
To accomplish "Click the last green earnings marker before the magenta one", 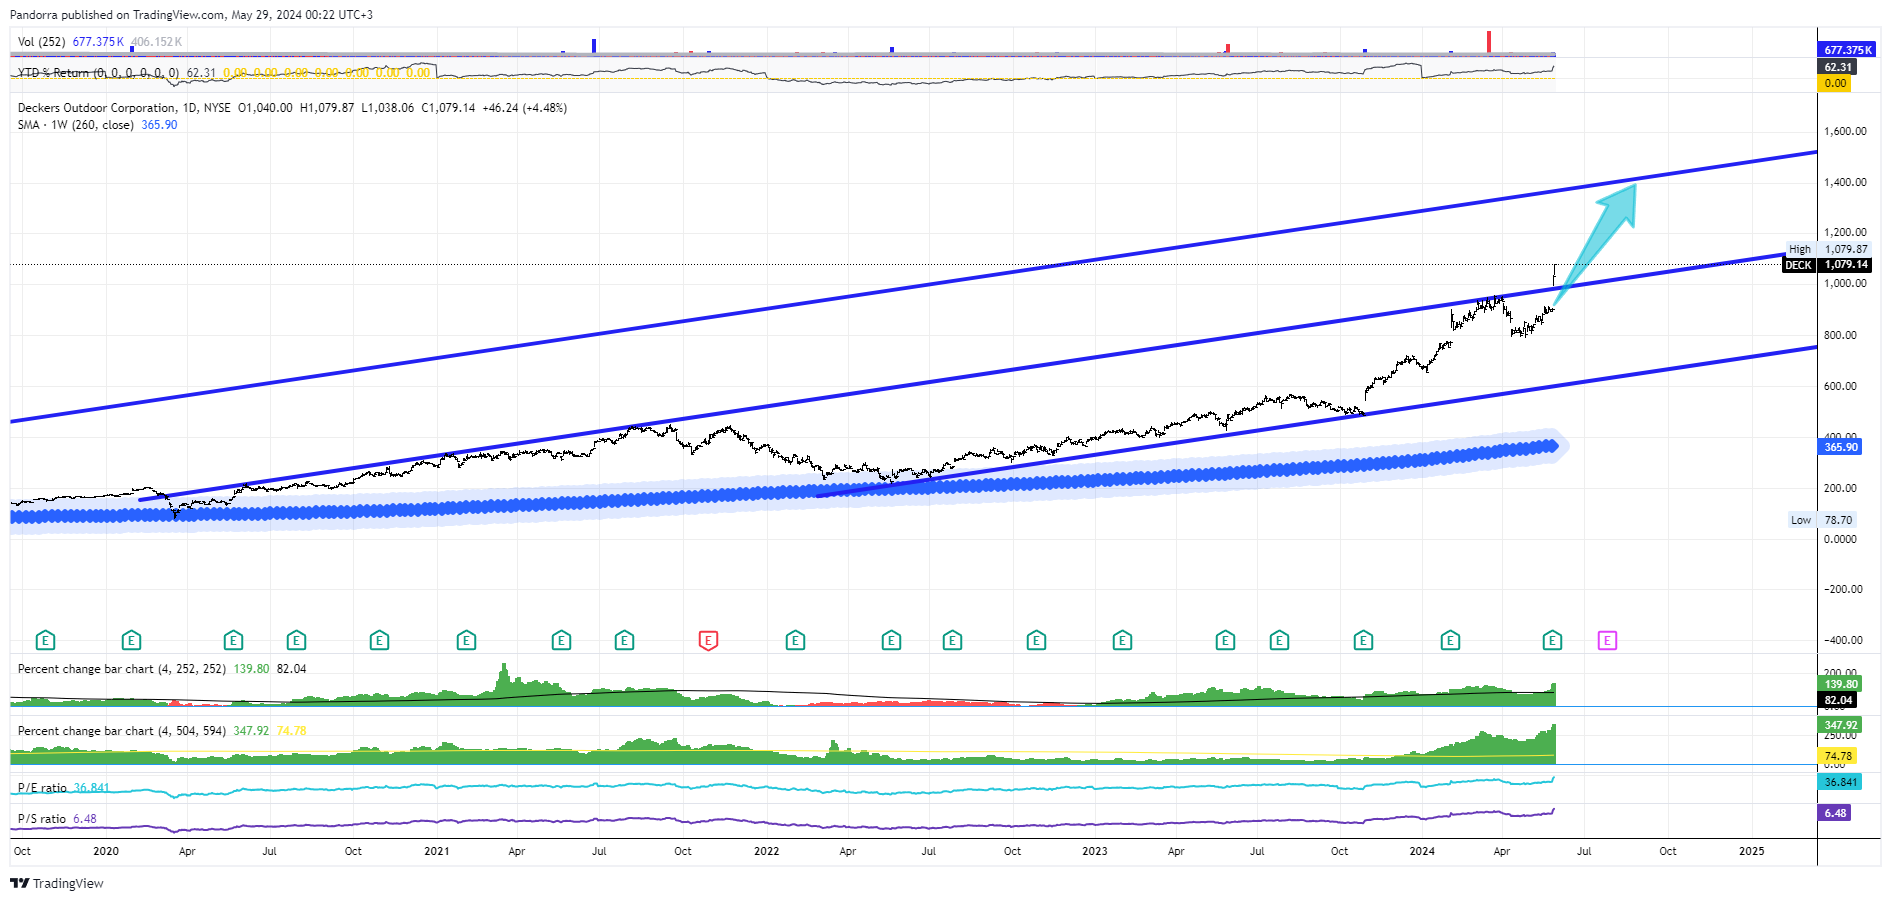I will 1552,640.
